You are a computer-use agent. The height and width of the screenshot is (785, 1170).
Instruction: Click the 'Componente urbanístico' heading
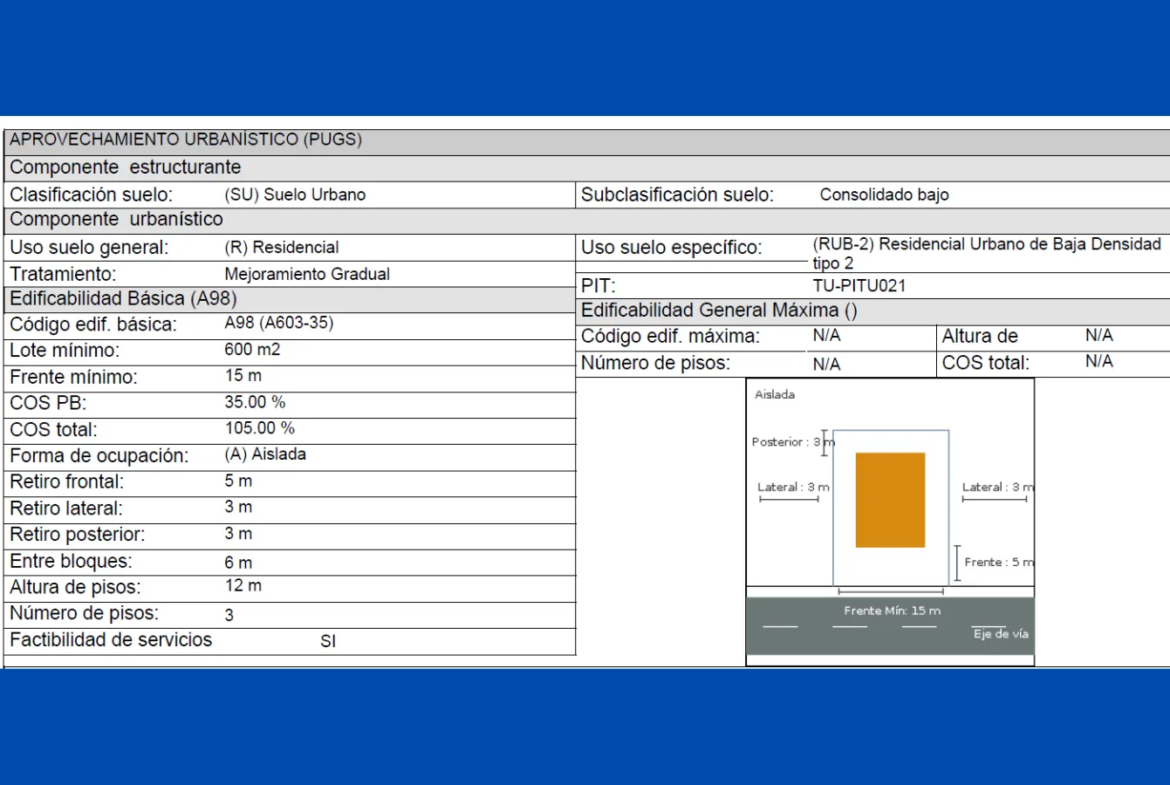point(116,219)
